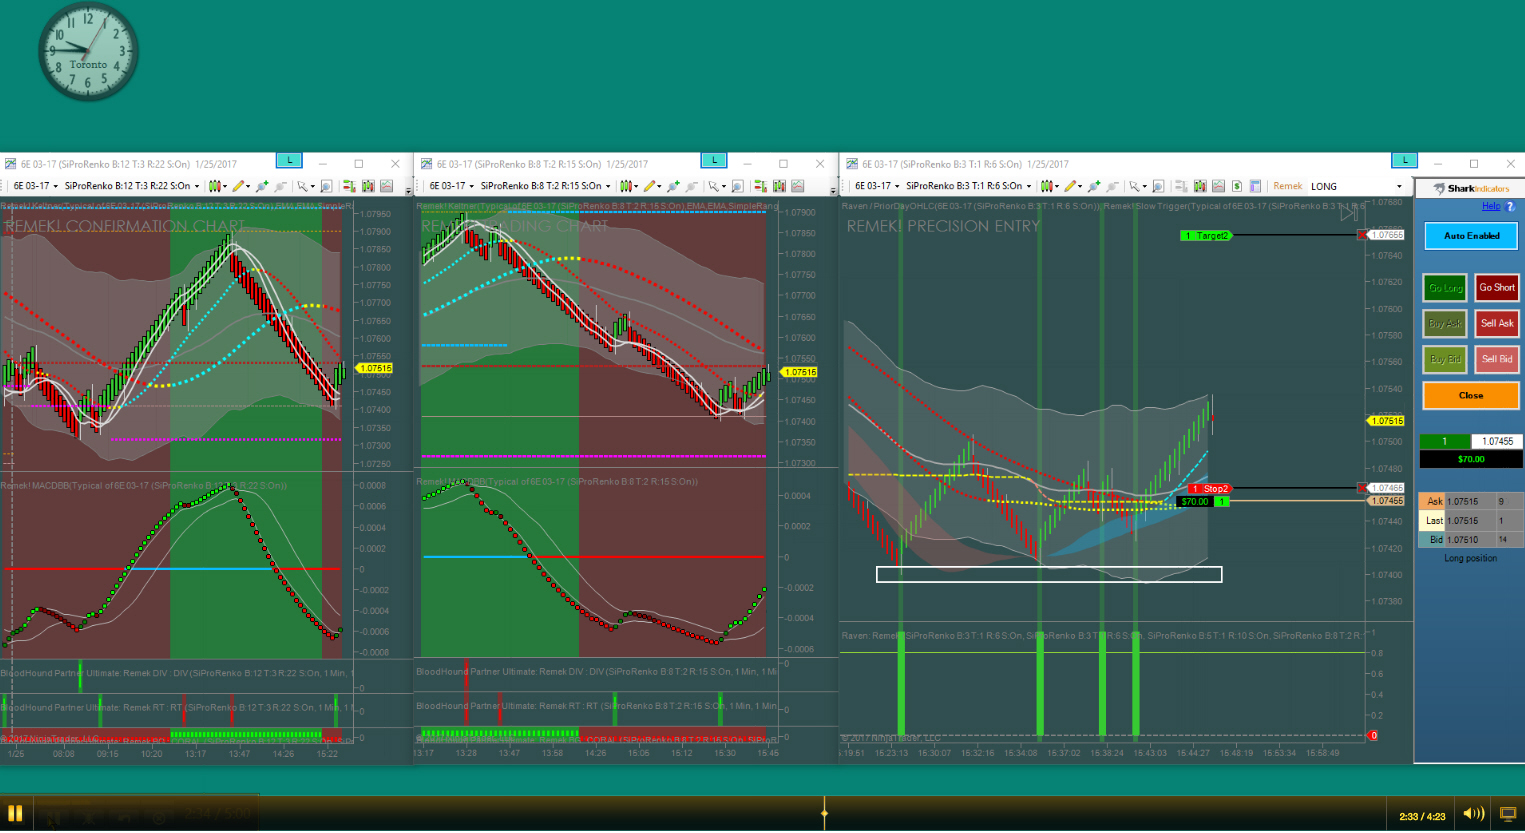Expand toolbar overflow arrow in Holding chart
1525x833 pixels.
point(834,190)
